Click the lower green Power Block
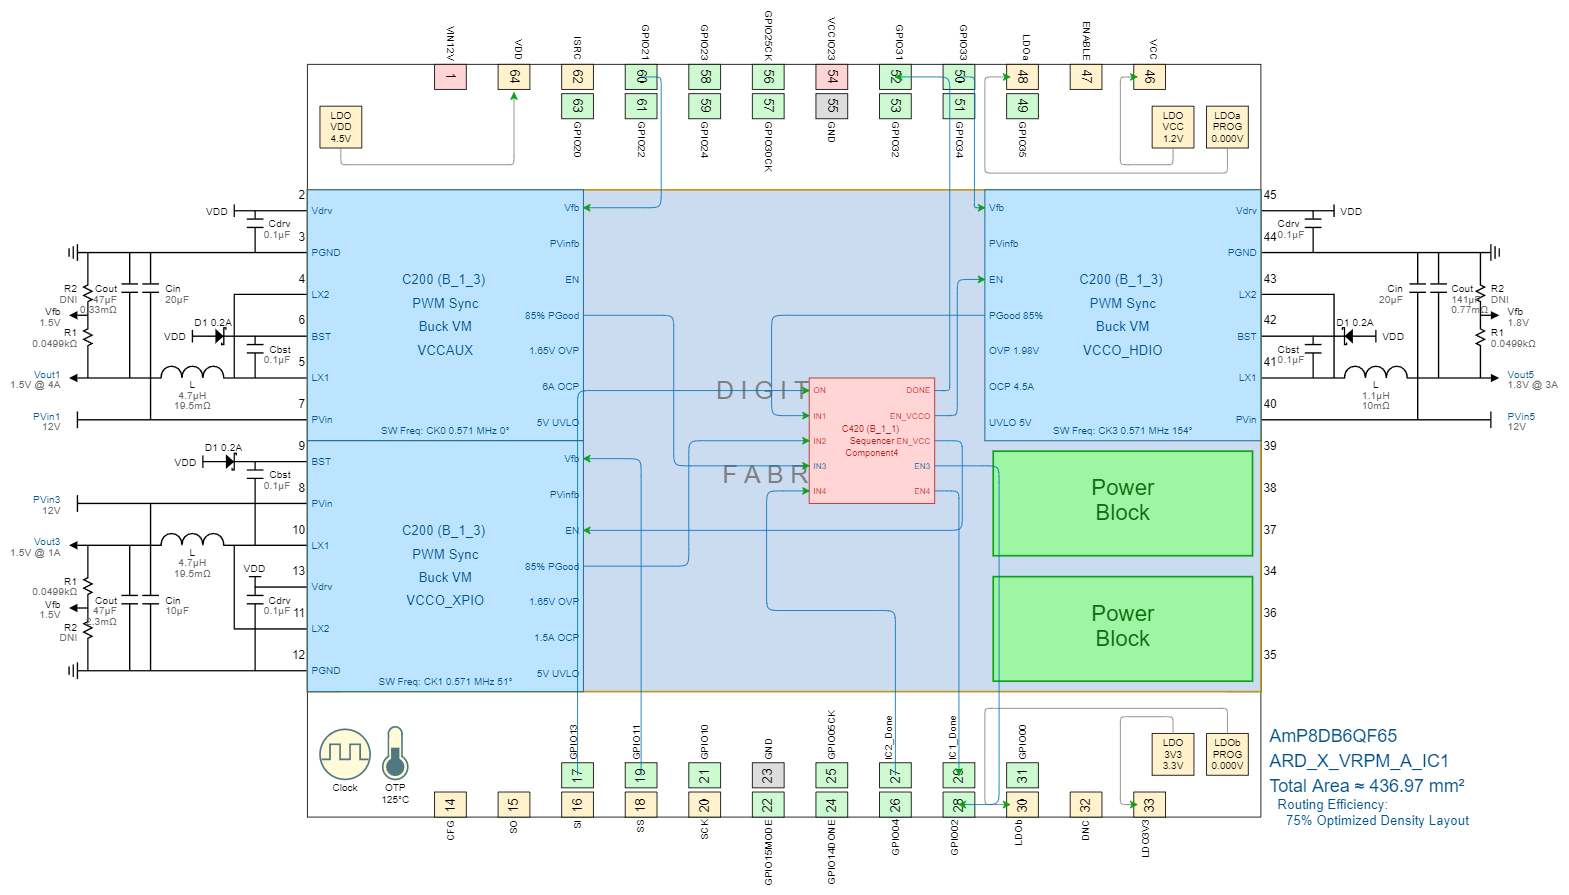1569x895 pixels. (x=1122, y=628)
